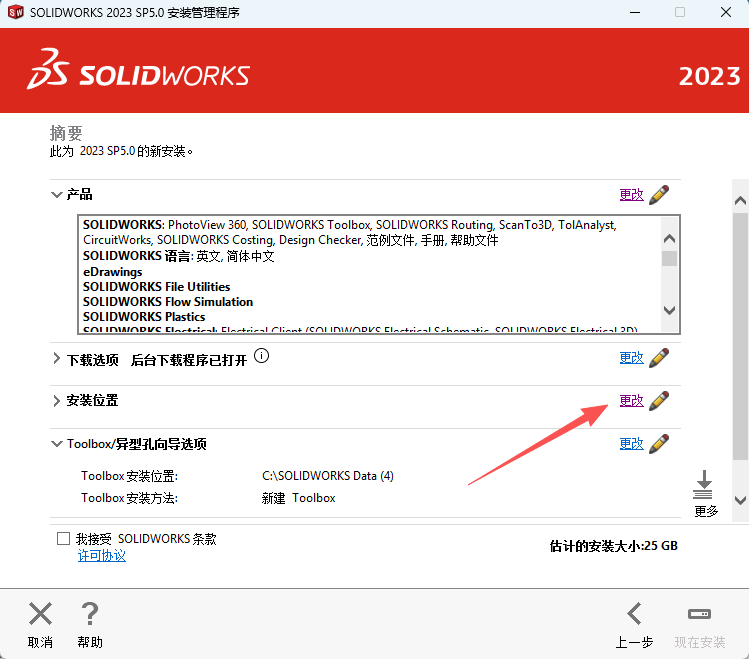Accept the SOLIDWORKS terms checkbox
Image resolution: width=749 pixels, height=659 pixels.
coord(63,539)
